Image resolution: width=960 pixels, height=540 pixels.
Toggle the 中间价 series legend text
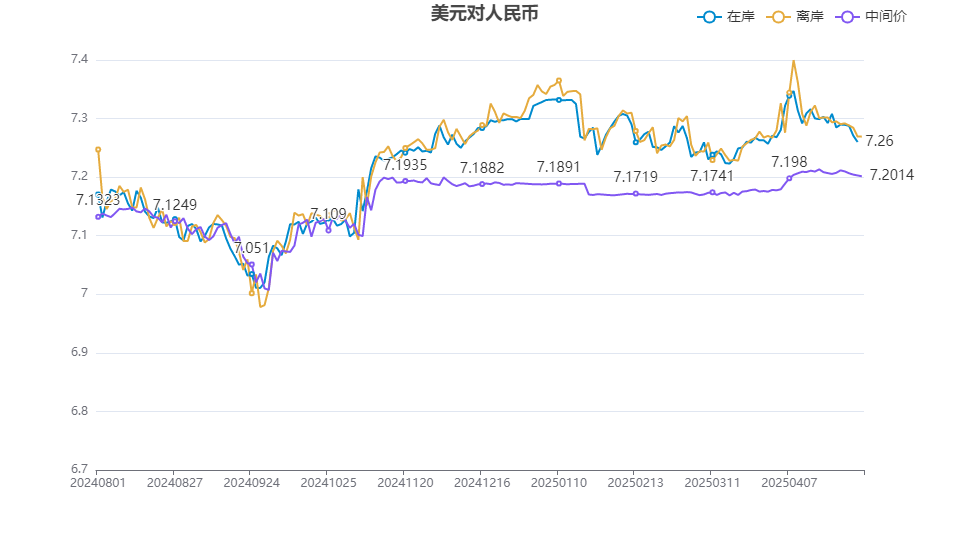(x=886, y=17)
